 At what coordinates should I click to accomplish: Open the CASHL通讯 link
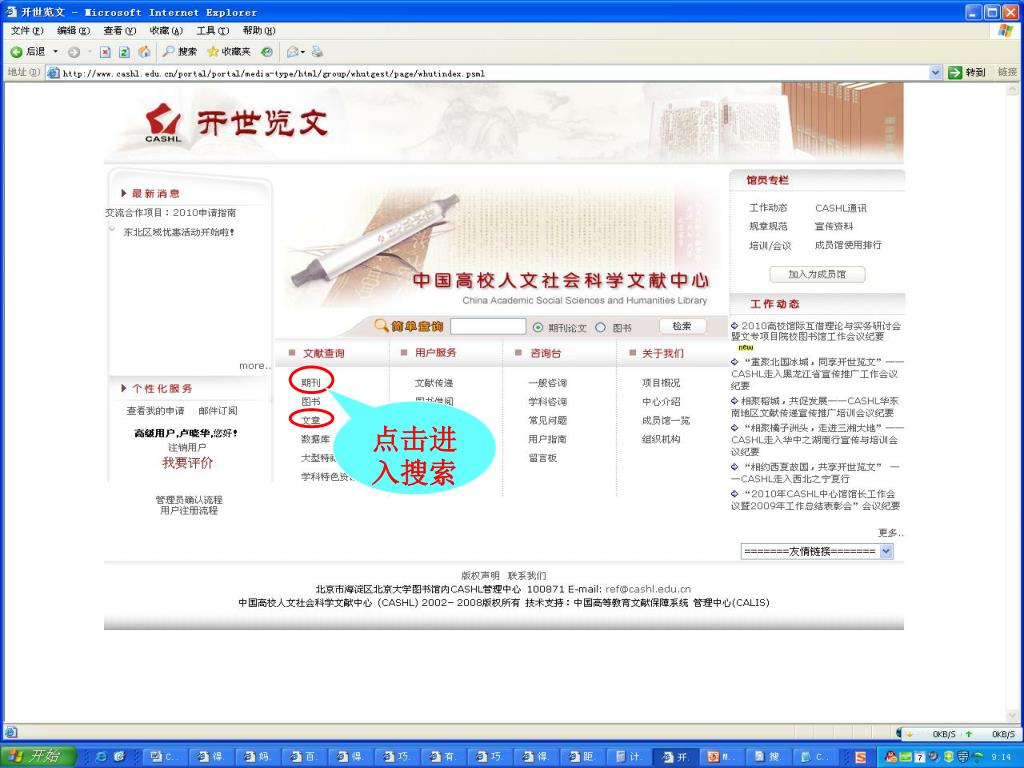(840, 208)
